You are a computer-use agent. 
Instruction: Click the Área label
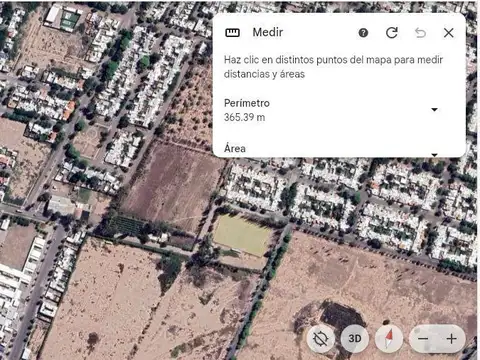coord(235,148)
